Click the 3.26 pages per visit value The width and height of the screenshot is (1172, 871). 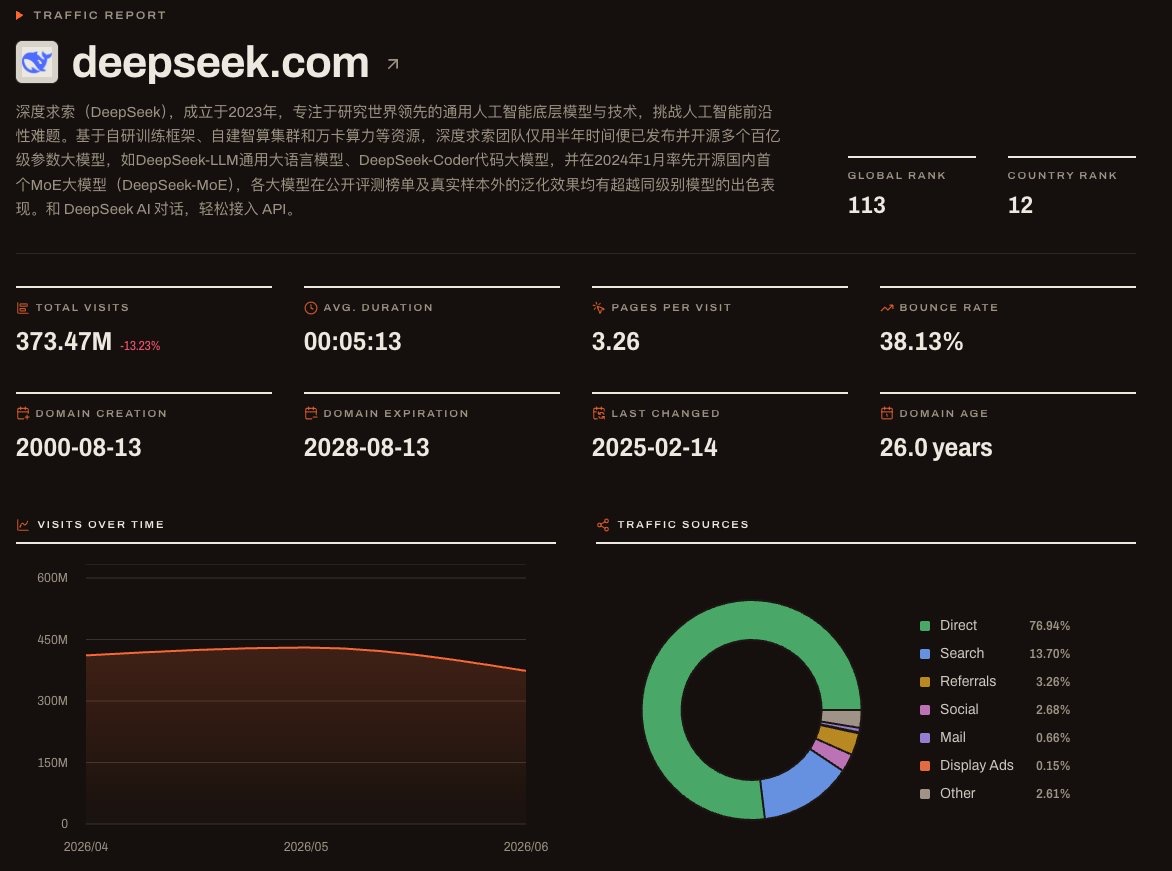(616, 342)
